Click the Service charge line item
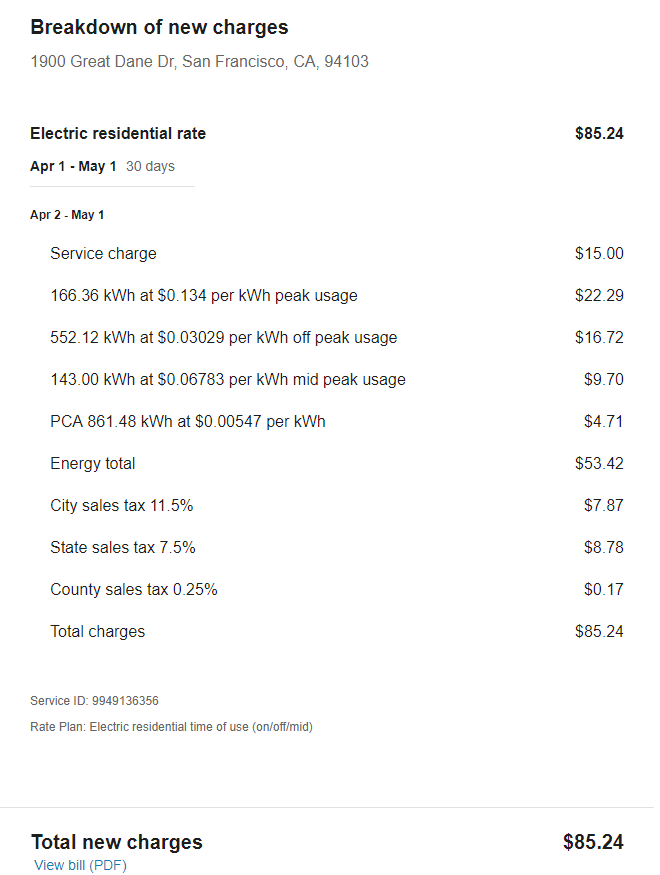Image resolution: width=660 pixels, height=875 pixels. (337, 253)
